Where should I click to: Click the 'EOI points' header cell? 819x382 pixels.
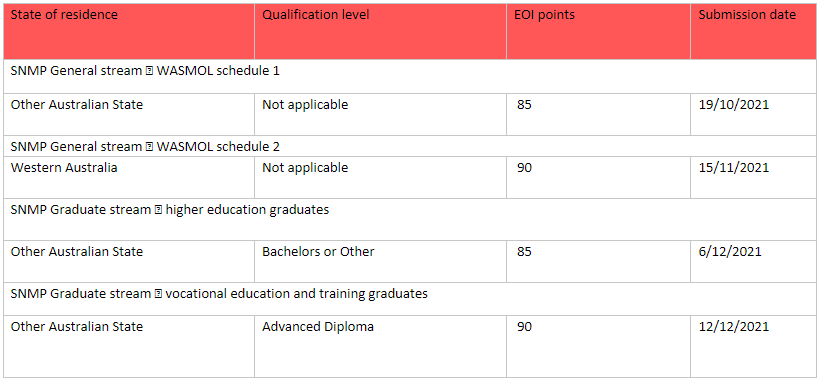pyautogui.click(x=598, y=31)
